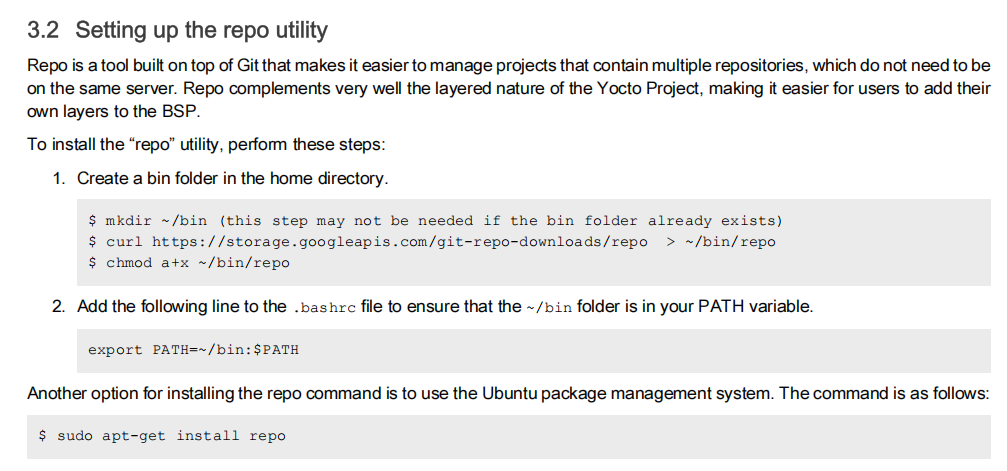
Task: Click the section number "3.2" in the heading
Action: (x=46, y=30)
